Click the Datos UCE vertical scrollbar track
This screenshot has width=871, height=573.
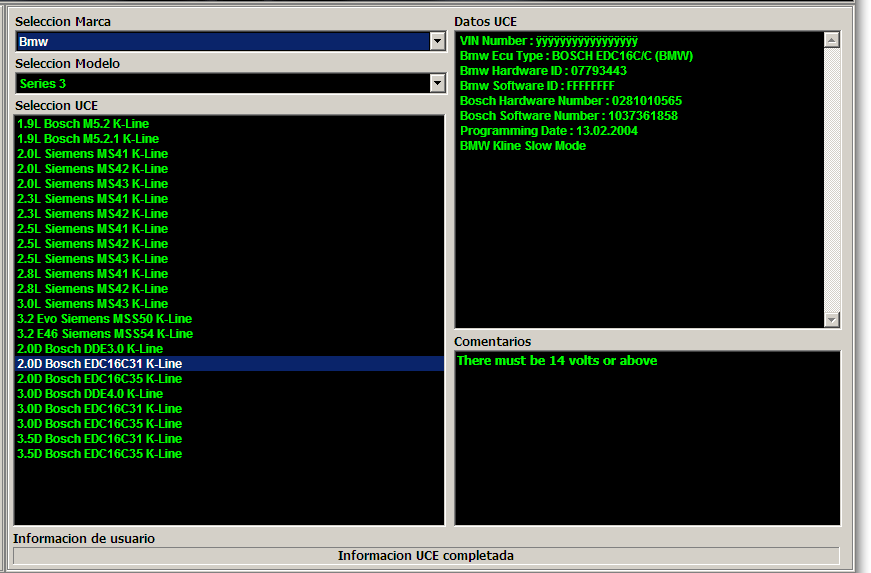832,179
